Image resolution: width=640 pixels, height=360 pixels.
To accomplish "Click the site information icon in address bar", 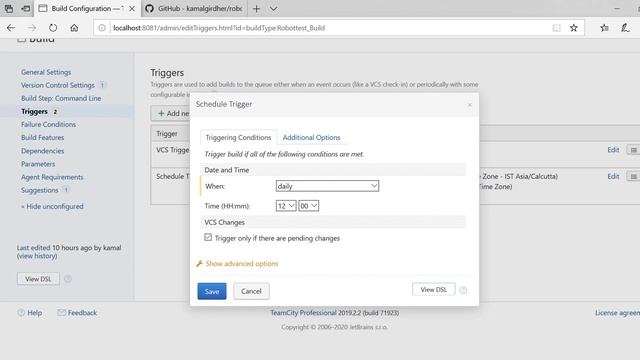I will 102,28.
